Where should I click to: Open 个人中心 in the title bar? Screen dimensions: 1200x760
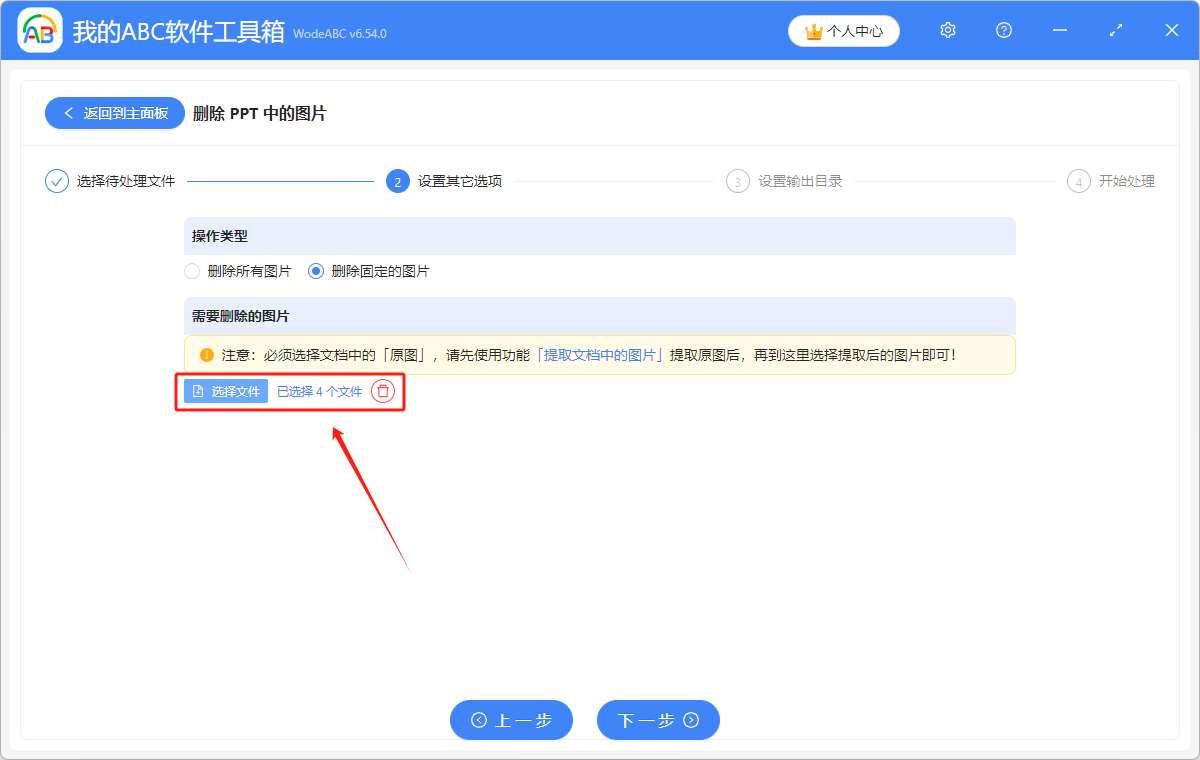pos(844,31)
